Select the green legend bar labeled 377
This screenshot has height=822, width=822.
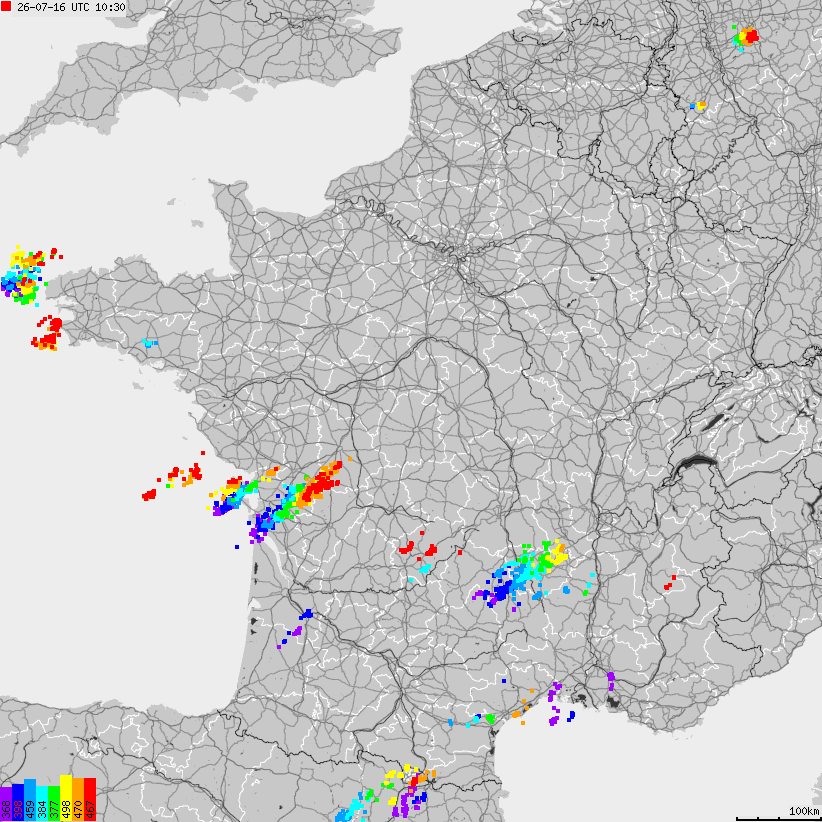coord(54,803)
